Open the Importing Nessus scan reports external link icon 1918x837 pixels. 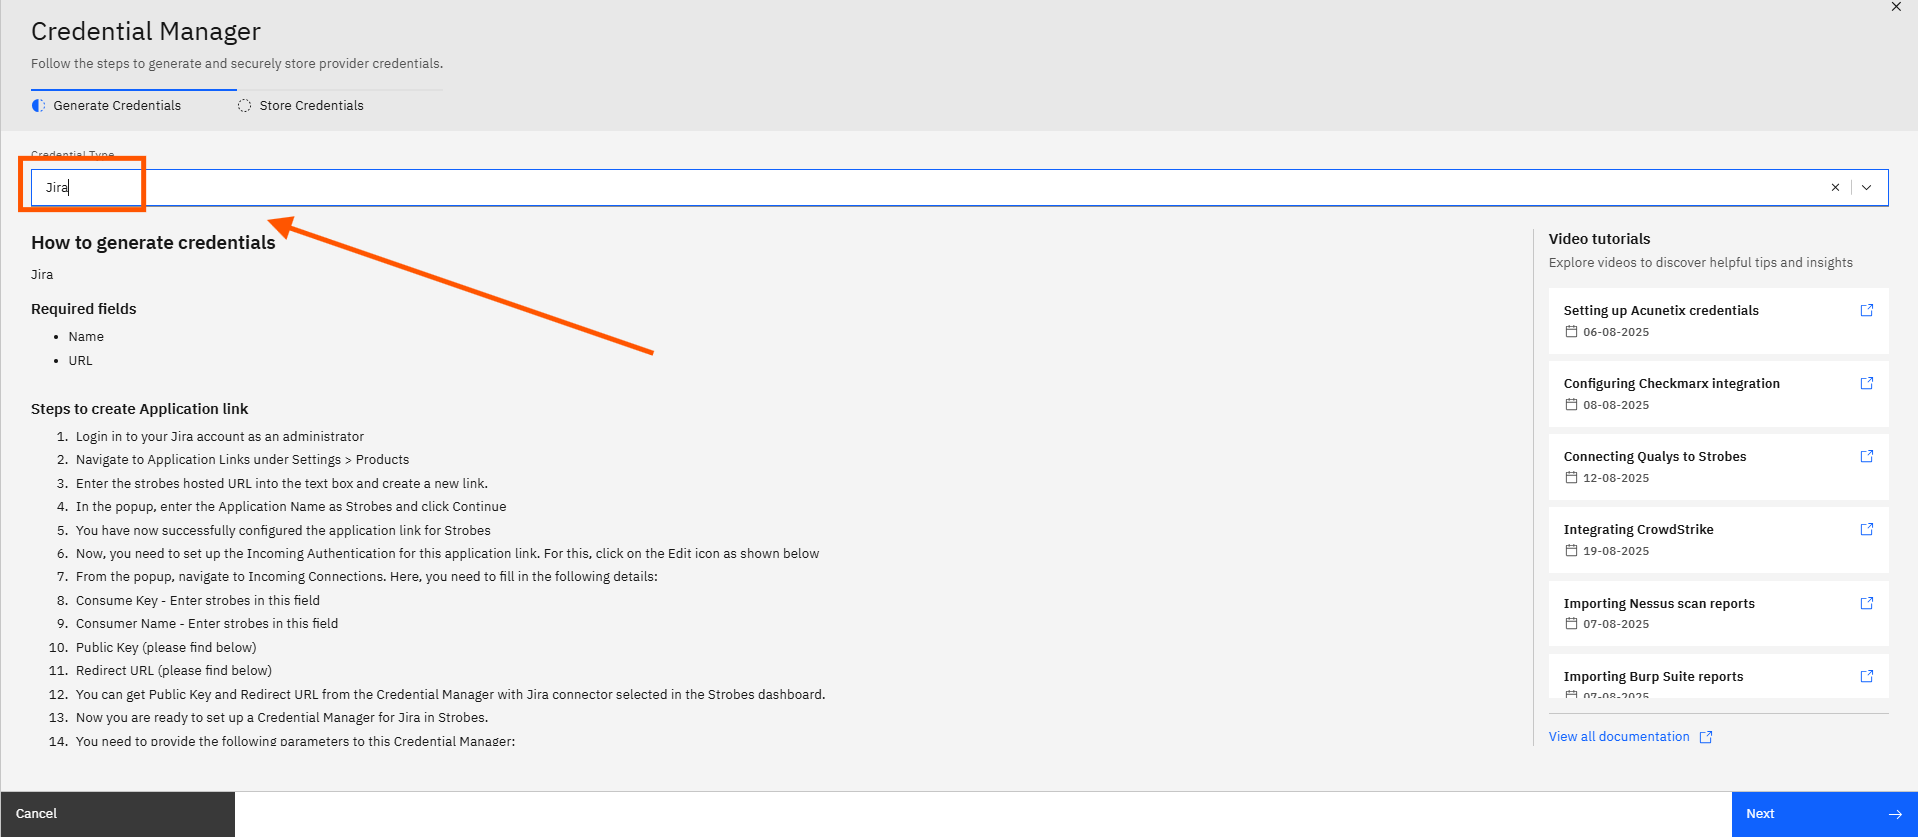coord(1866,603)
